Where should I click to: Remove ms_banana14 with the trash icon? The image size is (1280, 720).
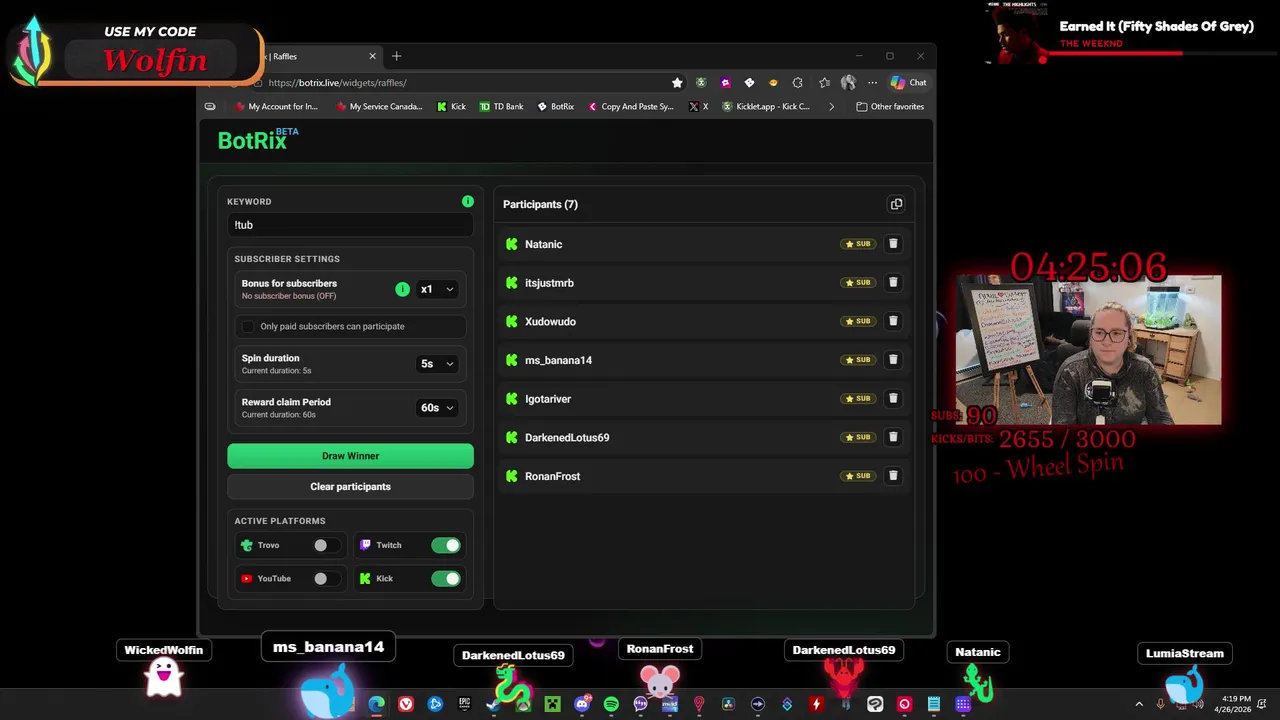click(x=893, y=360)
